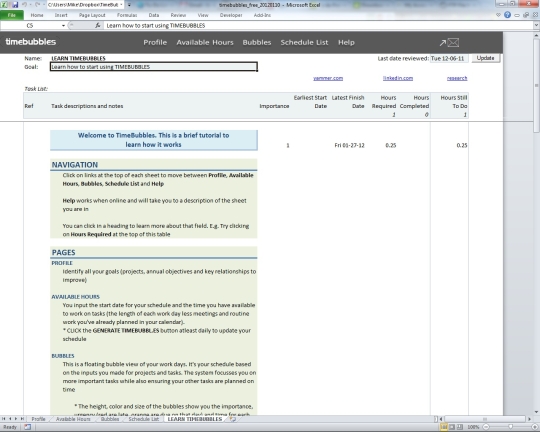
Task: Switch to Normal view in status bar
Action: coord(444,427)
